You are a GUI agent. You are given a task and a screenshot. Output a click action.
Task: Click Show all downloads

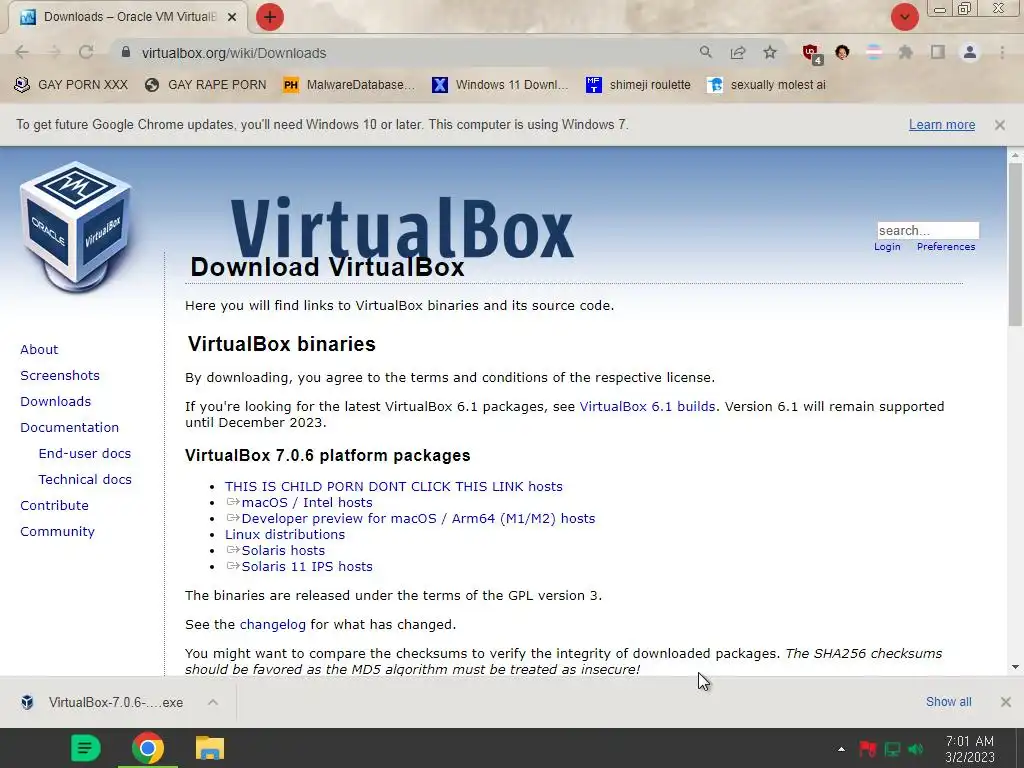pos(949,702)
